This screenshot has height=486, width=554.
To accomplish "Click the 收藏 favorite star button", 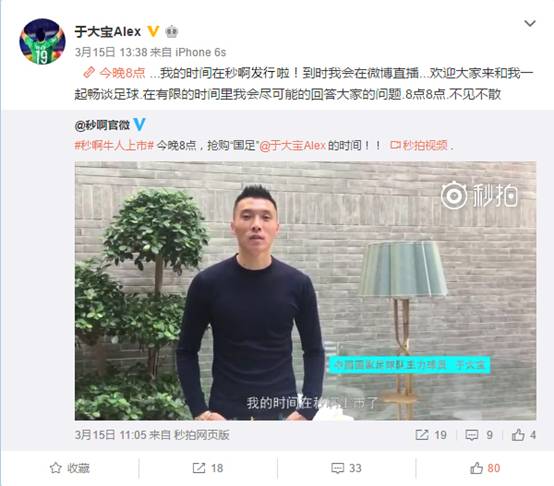I will (x=70, y=468).
